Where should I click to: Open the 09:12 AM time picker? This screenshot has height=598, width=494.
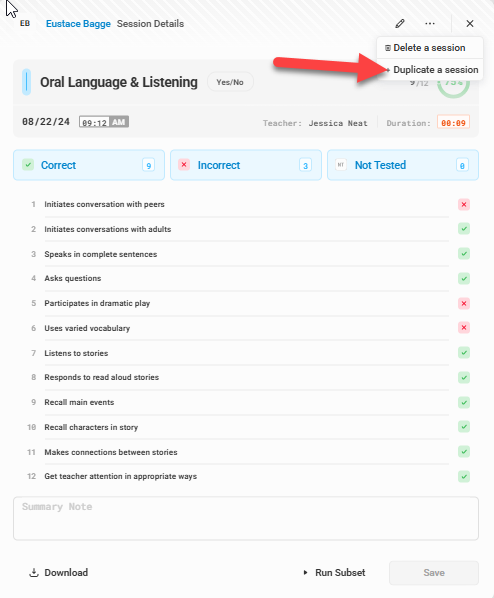104,122
